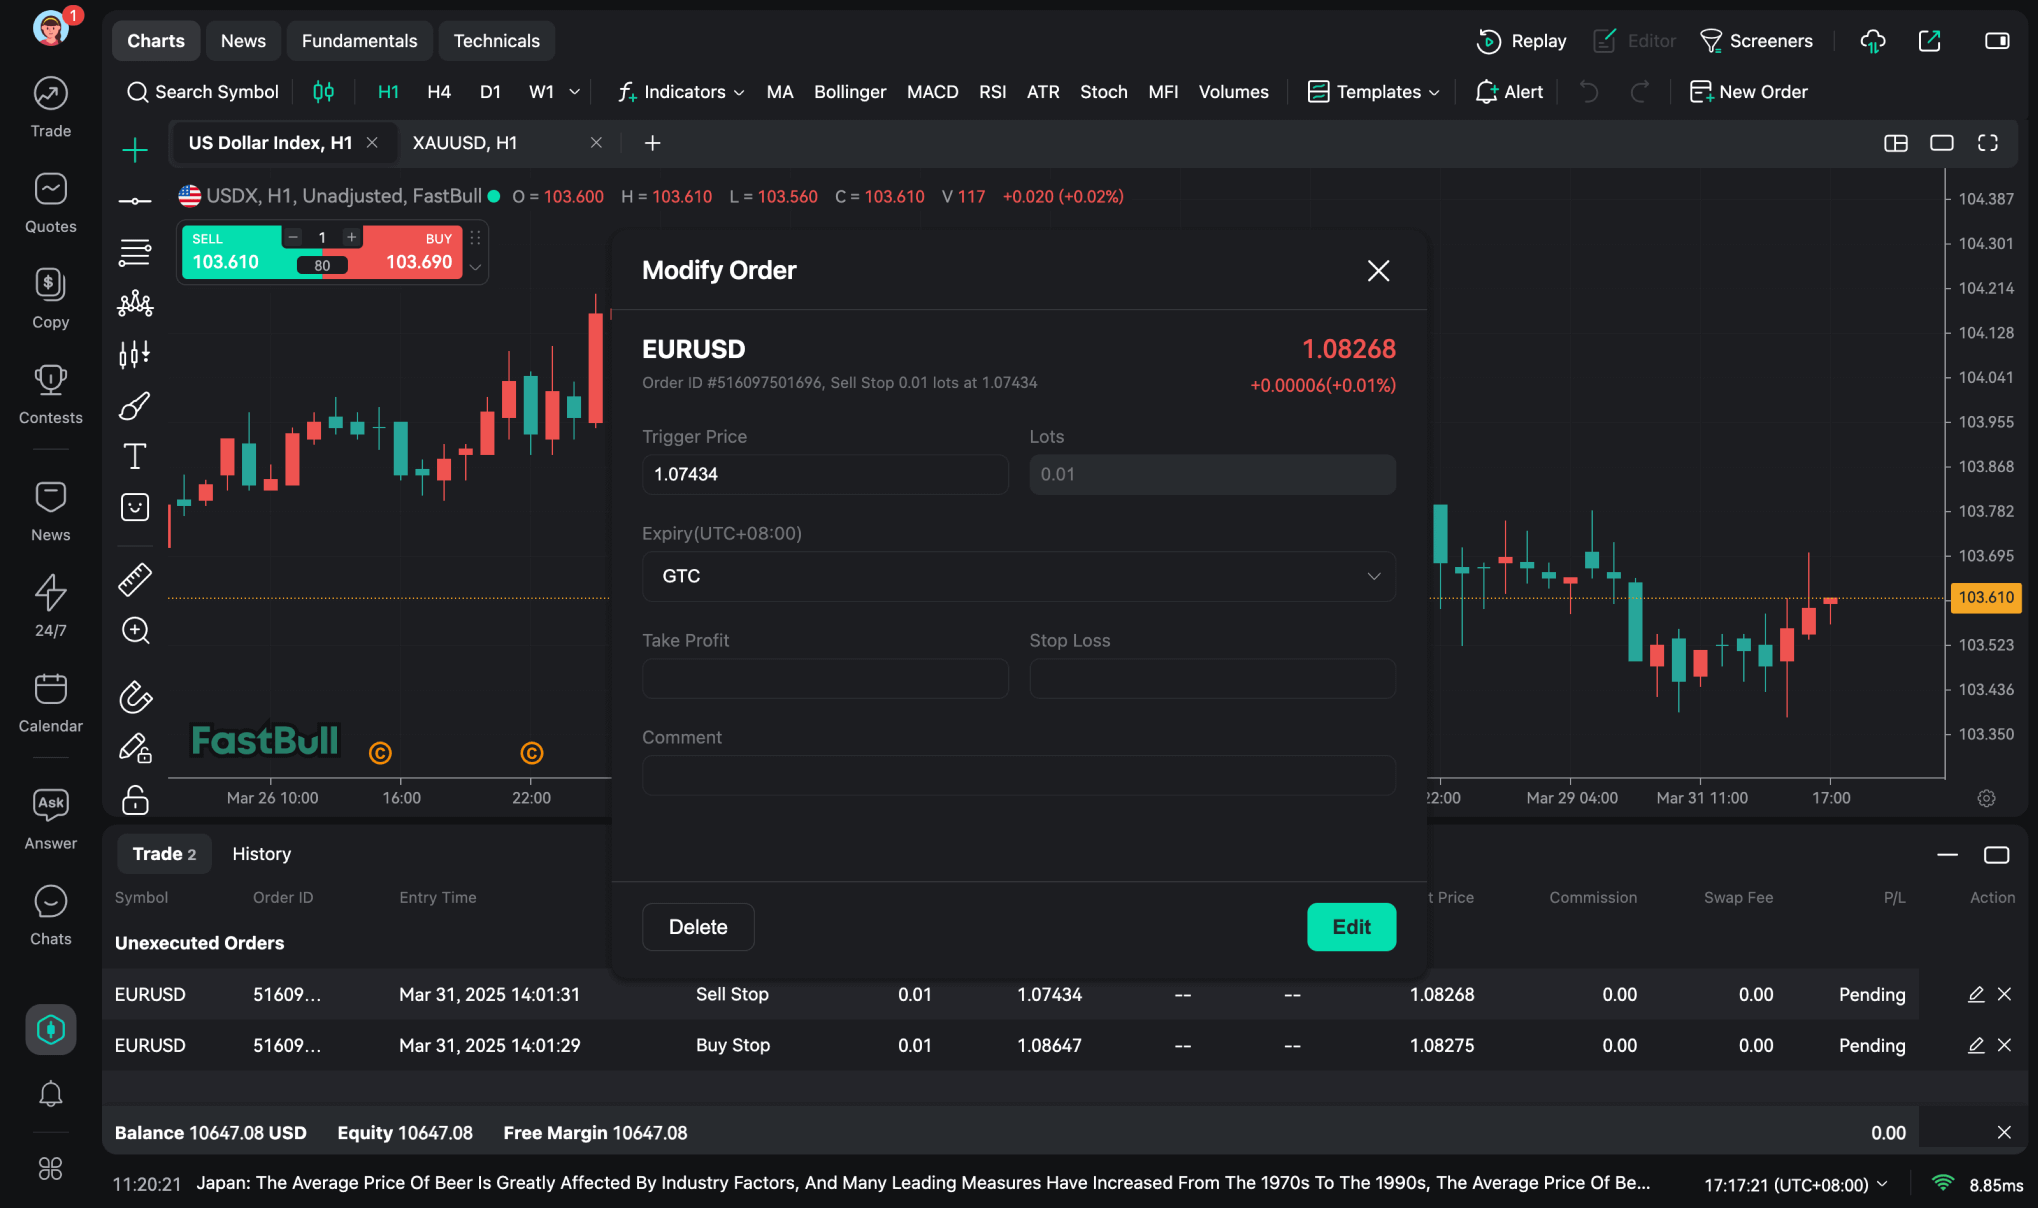Toggle the side panel layout icon
2038x1208 pixels.
click(x=1997, y=41)
